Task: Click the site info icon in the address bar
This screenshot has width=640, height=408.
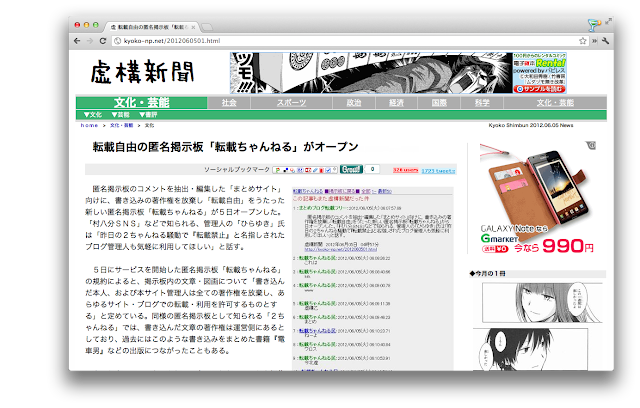Action: pyautogui.click(x=118, y=41)
